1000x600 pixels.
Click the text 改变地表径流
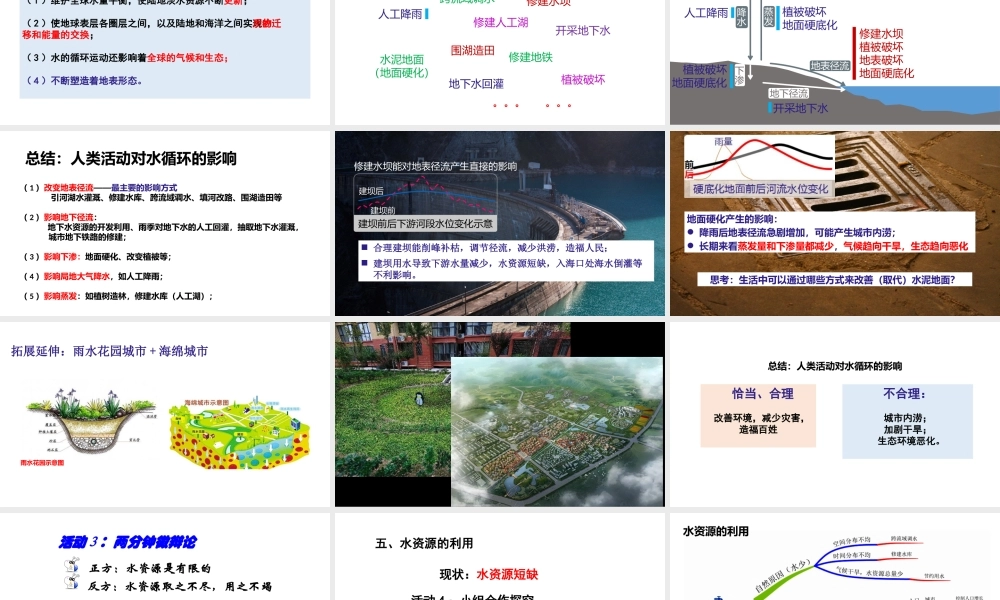click(x=68, y=187)
